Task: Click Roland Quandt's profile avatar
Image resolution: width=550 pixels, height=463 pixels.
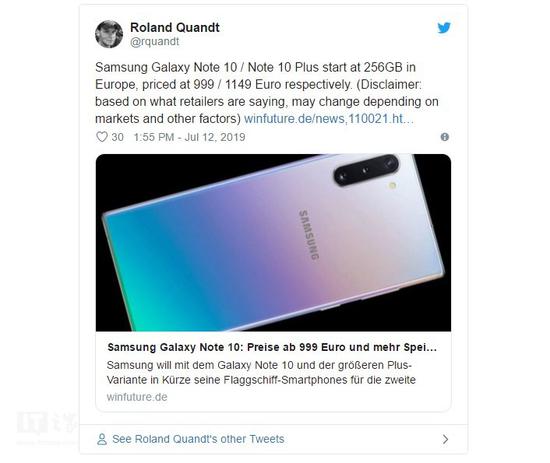Action: coord(109,34)
